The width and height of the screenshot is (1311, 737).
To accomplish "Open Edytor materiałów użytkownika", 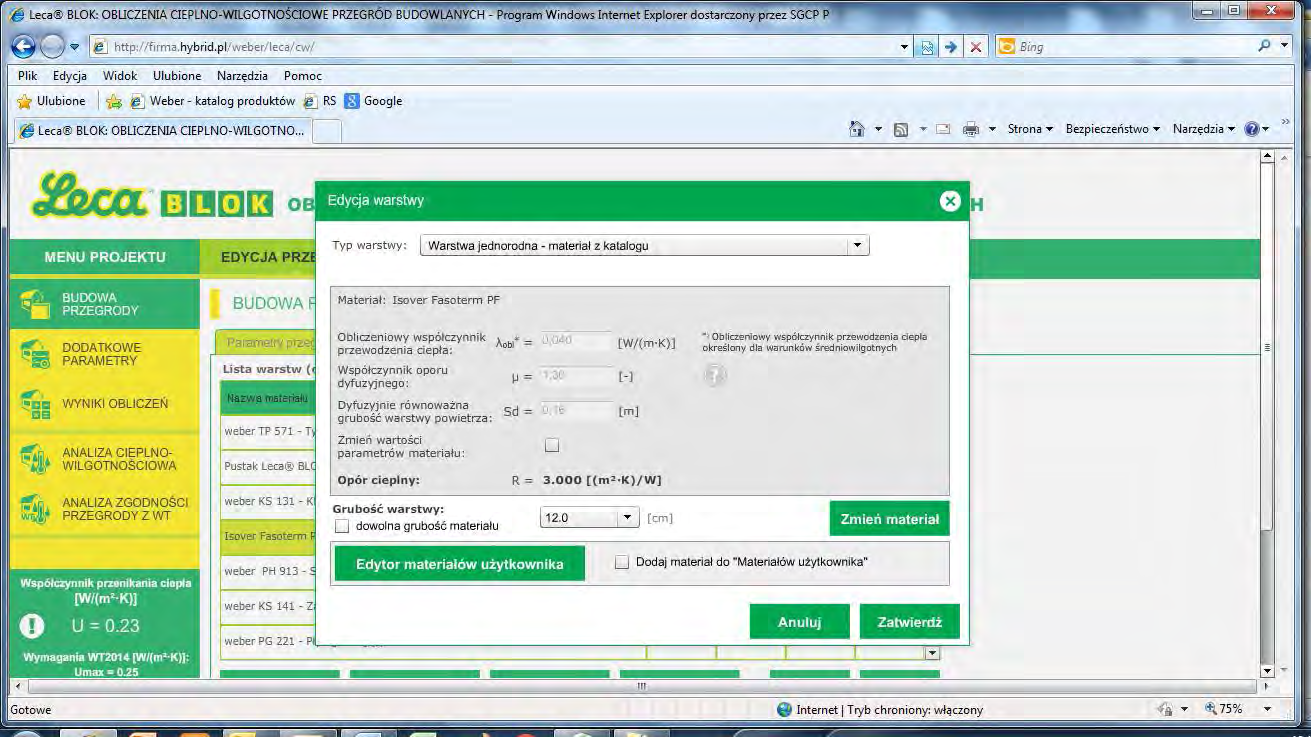I will 459,564.
